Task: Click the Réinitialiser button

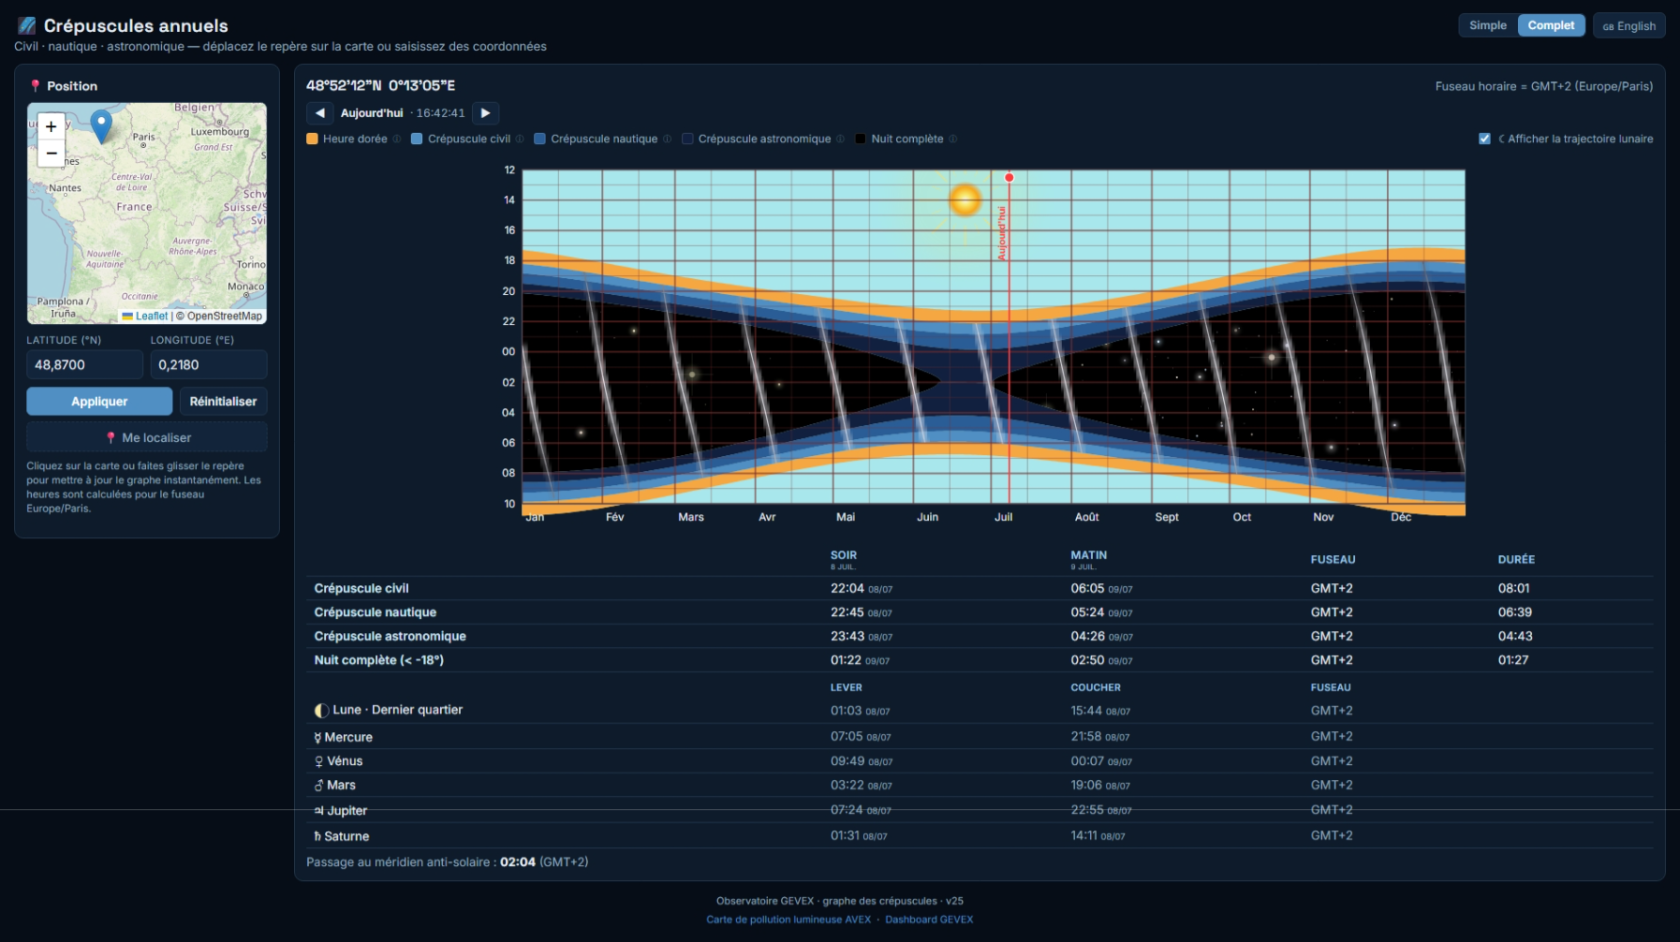Action: coord(223,401)
